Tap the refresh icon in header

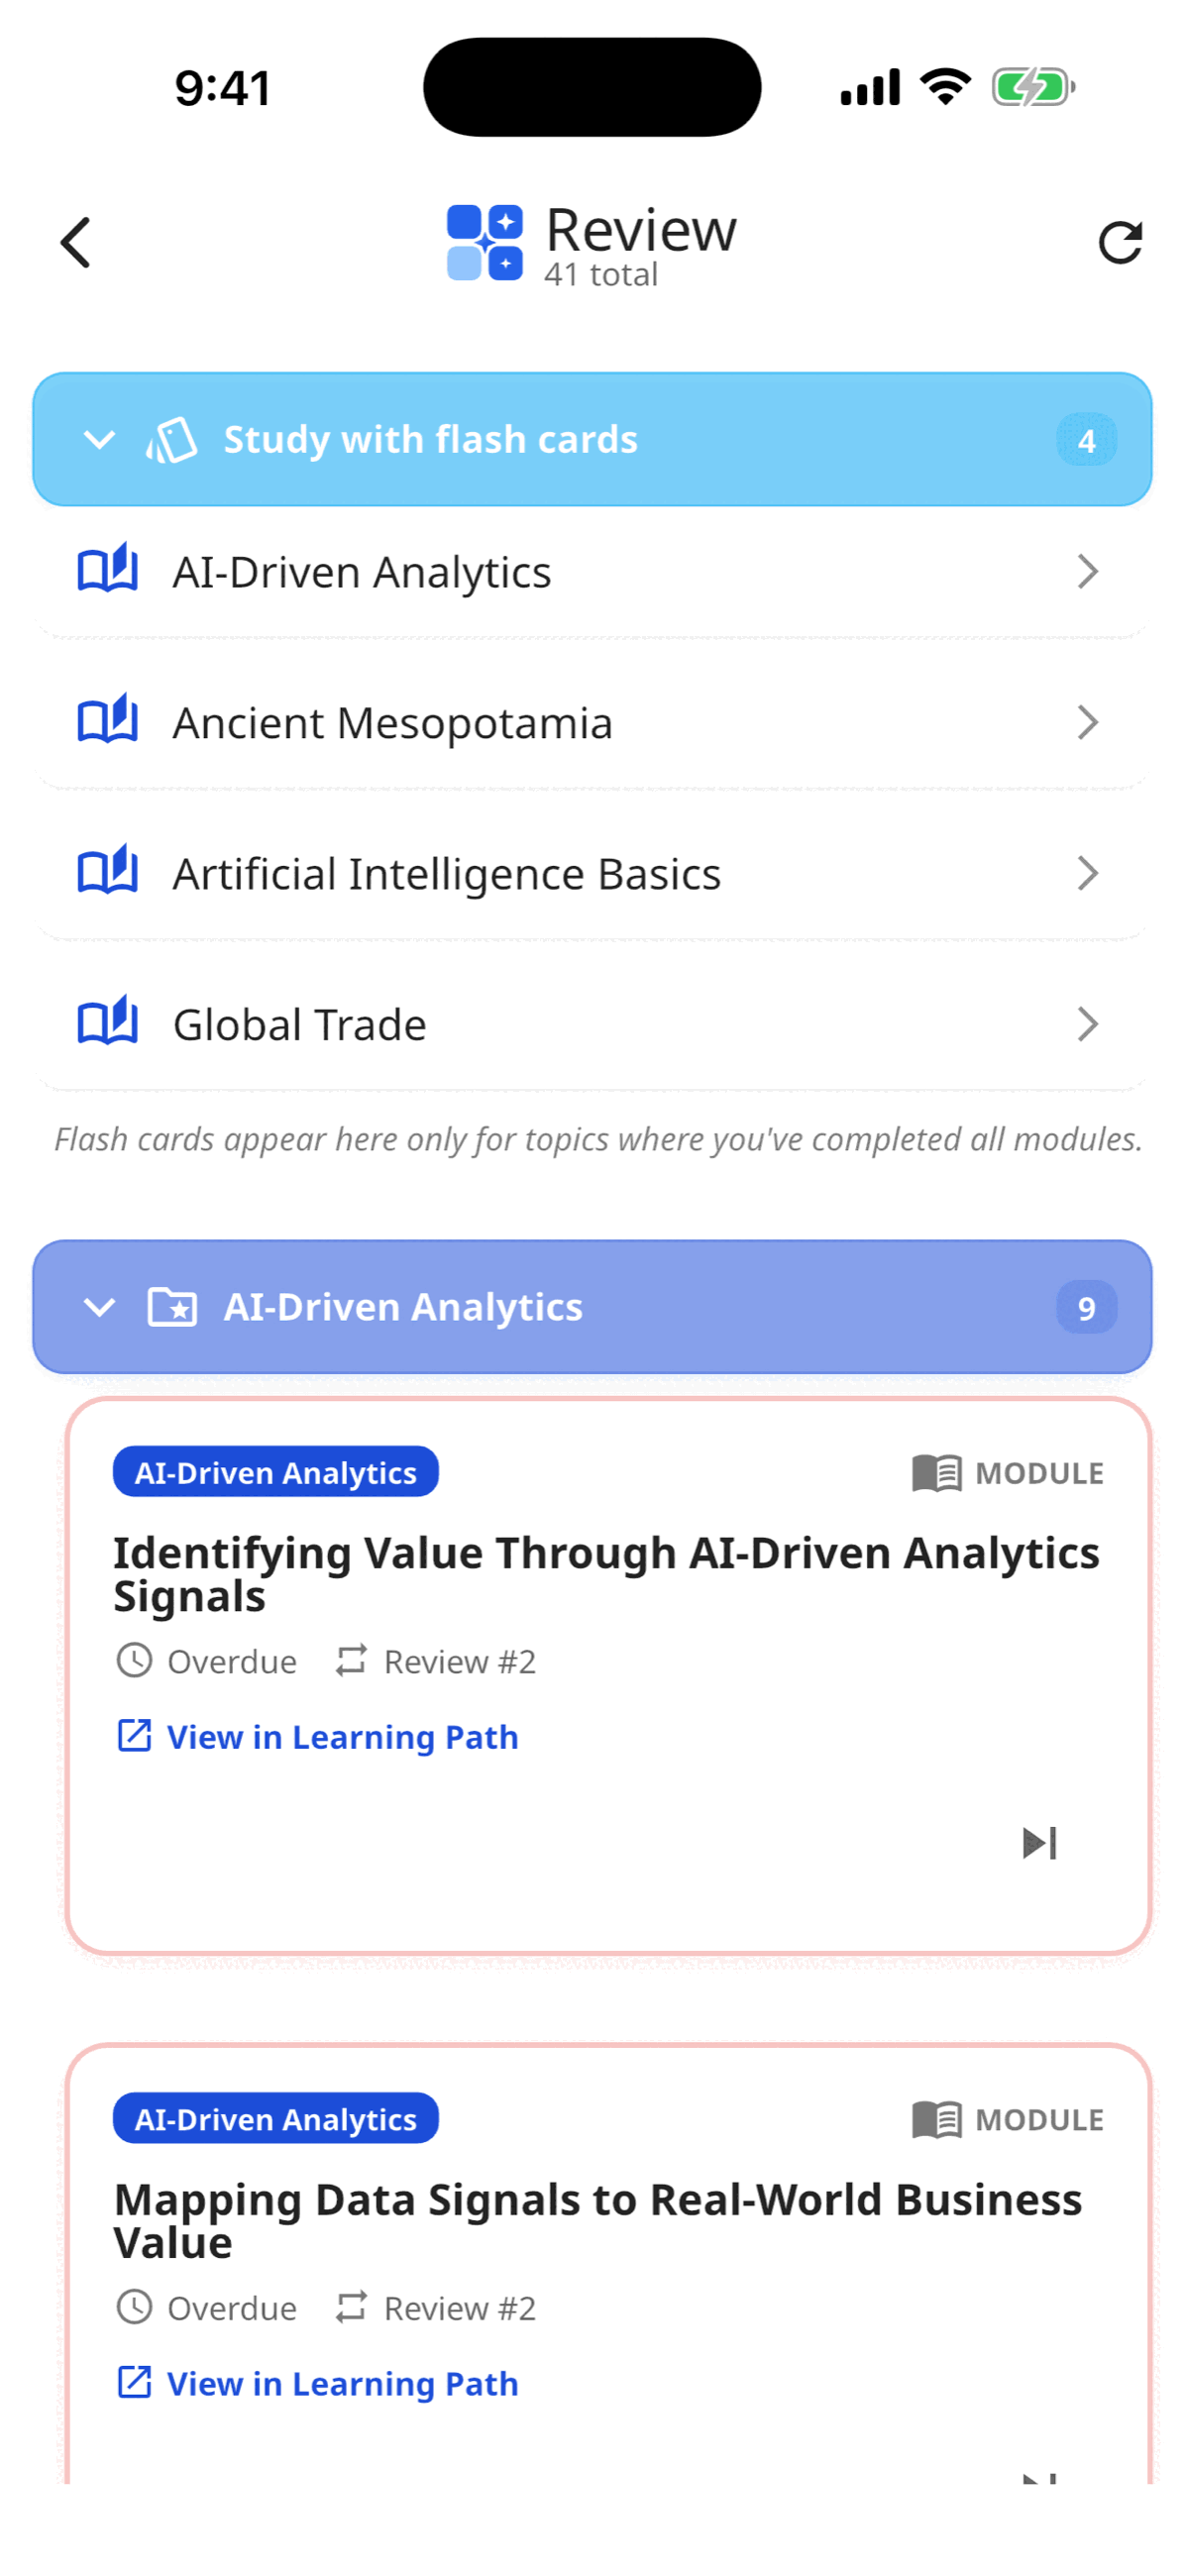click(1120, 242)
